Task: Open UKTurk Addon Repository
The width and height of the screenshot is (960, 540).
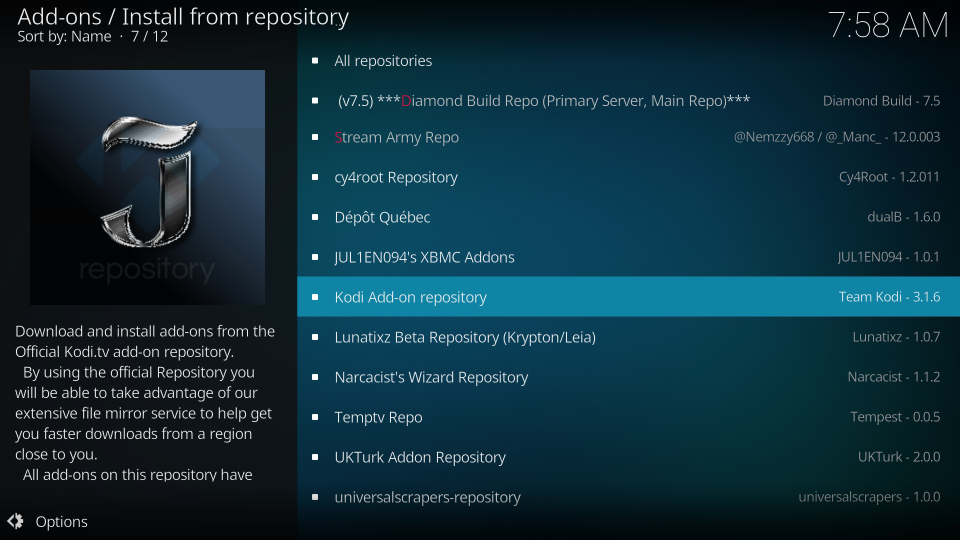Action: pos(420,457)
